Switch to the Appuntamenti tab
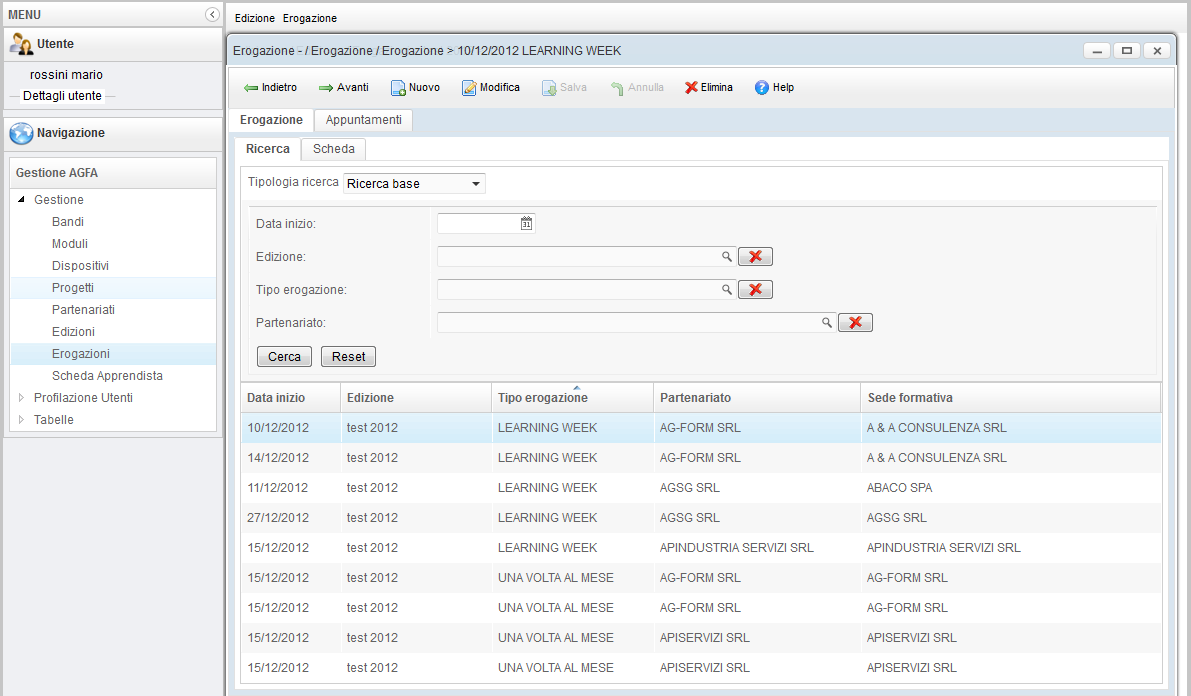The height and width of the screenshot is (696, 1191). pos(363,120)
